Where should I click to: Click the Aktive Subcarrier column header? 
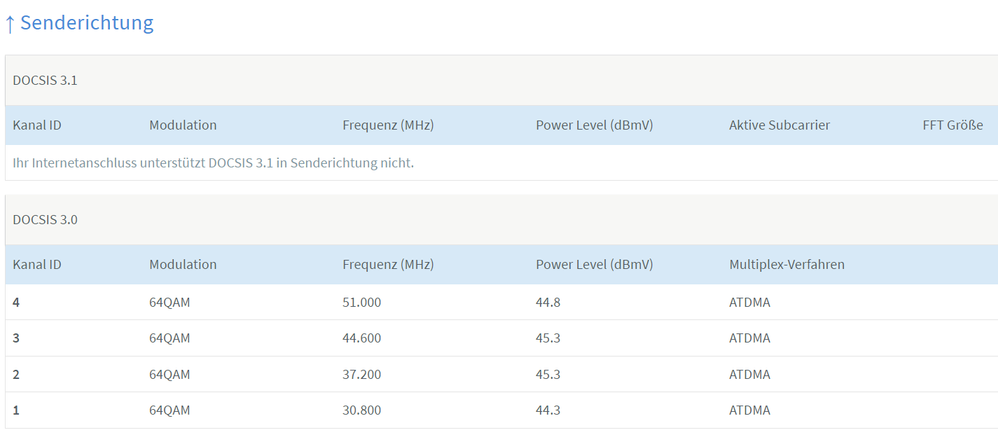point(779,125)
